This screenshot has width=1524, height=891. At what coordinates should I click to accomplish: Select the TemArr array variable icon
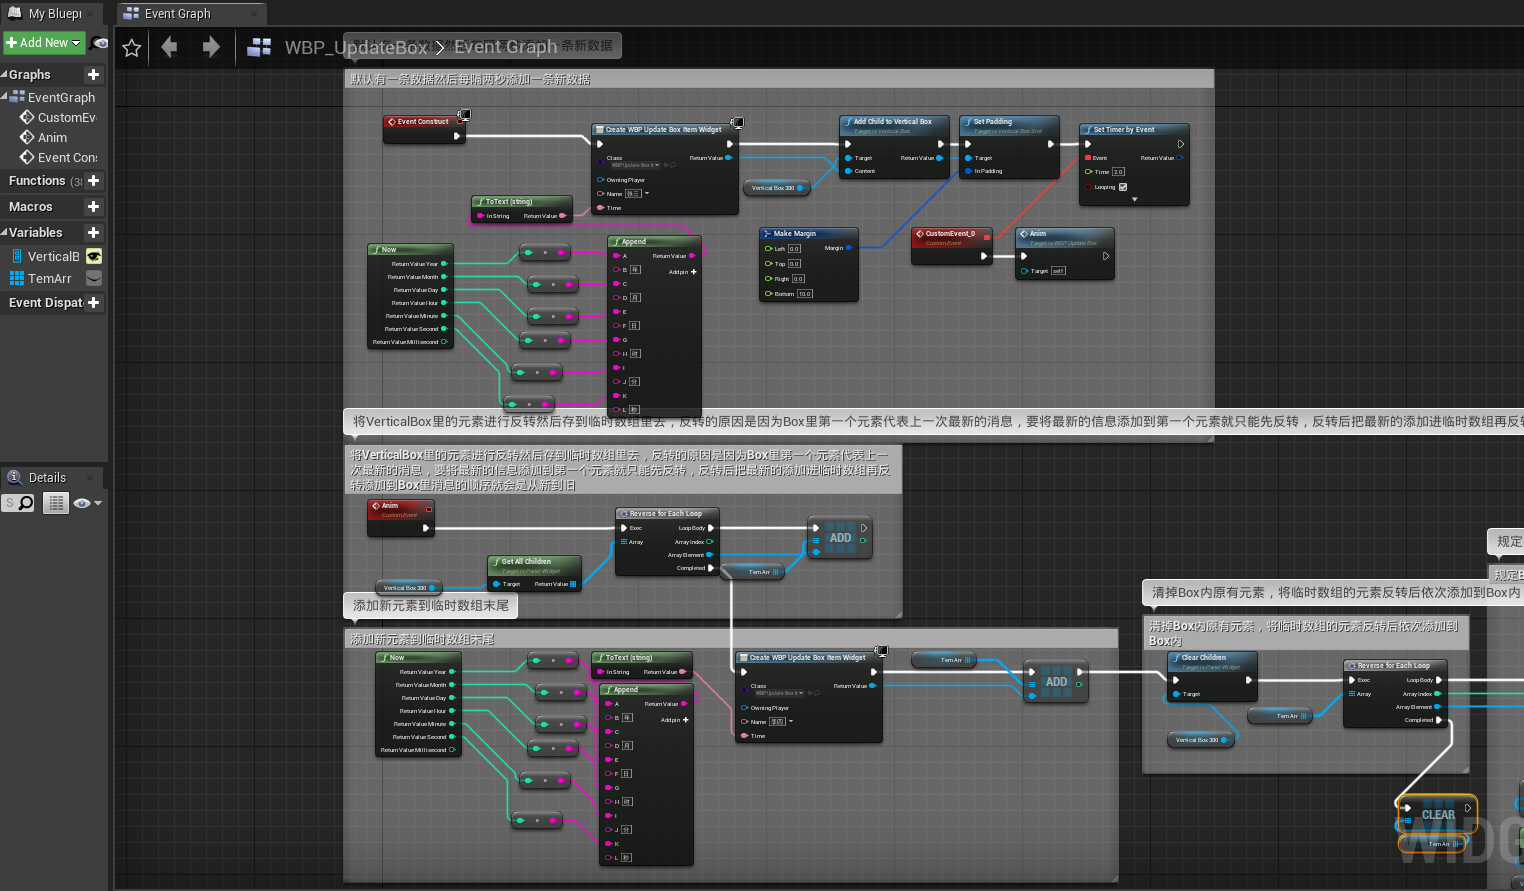[16, 278]
